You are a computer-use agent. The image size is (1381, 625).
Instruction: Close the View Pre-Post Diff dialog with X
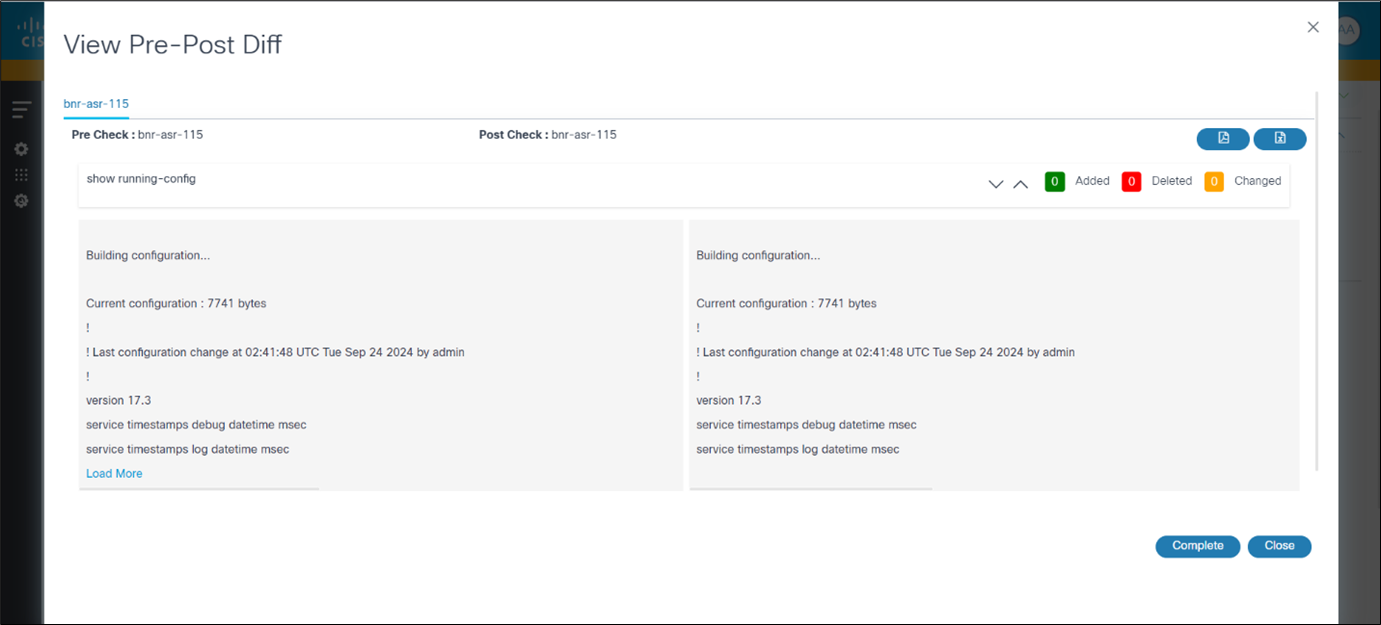tap(1313, 27)
